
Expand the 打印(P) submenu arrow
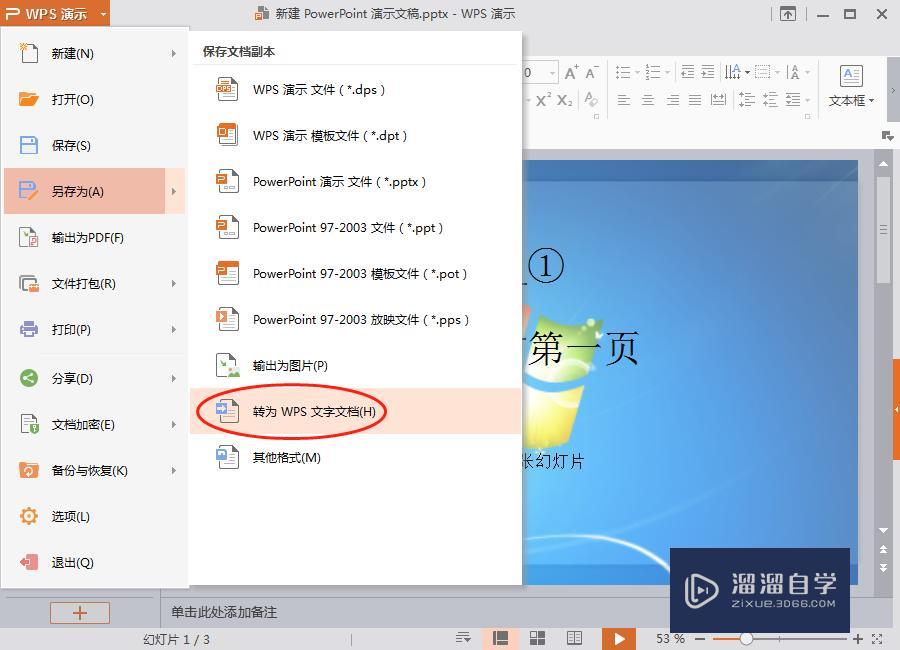(x=173, y=329)
